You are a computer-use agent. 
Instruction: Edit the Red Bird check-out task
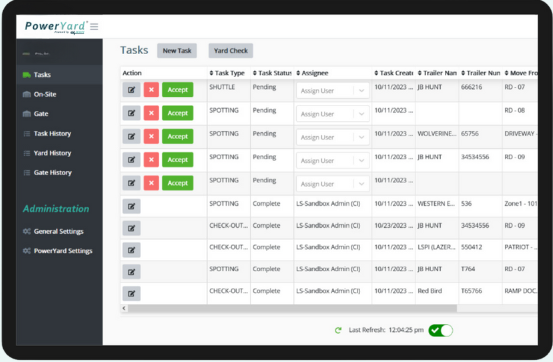pyautogui.click(x=132, y=293)
